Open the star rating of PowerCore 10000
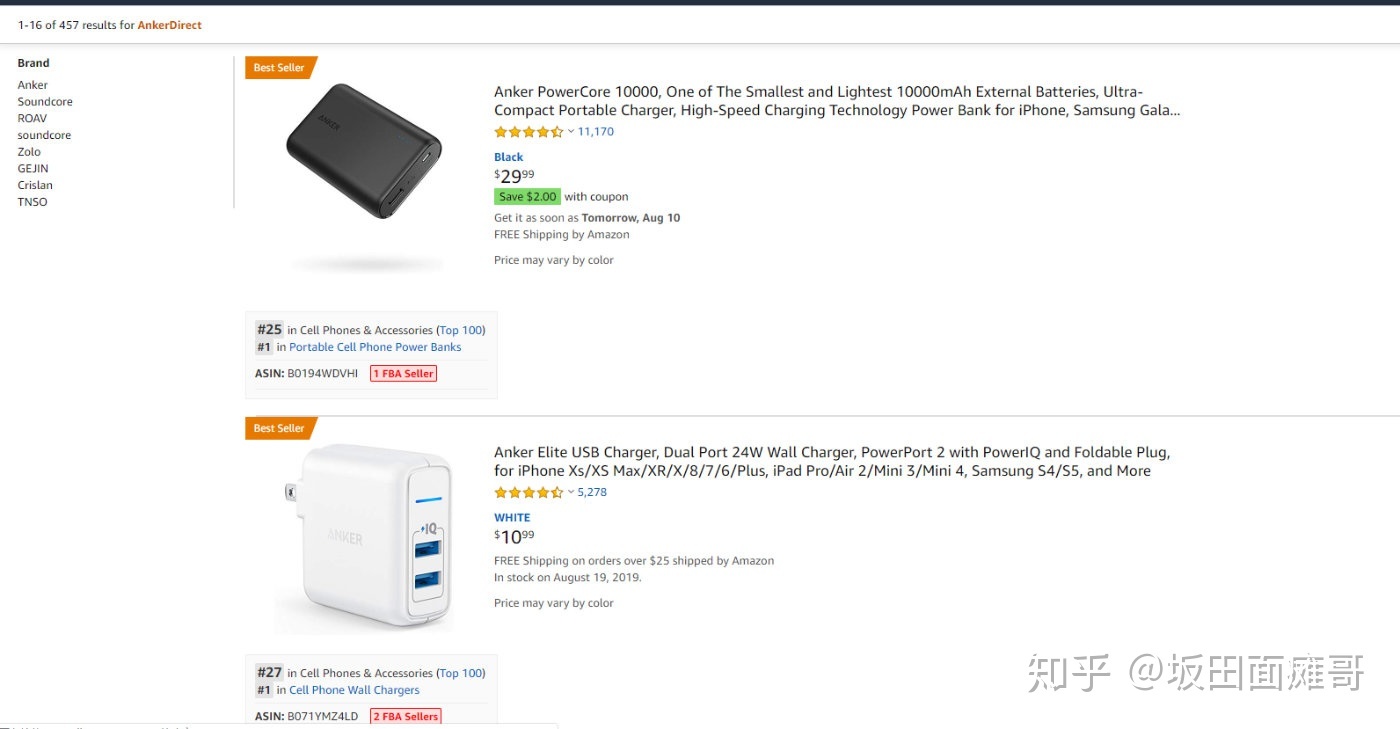The width and height of the screenshot is (1400, 729). (529, 132)
